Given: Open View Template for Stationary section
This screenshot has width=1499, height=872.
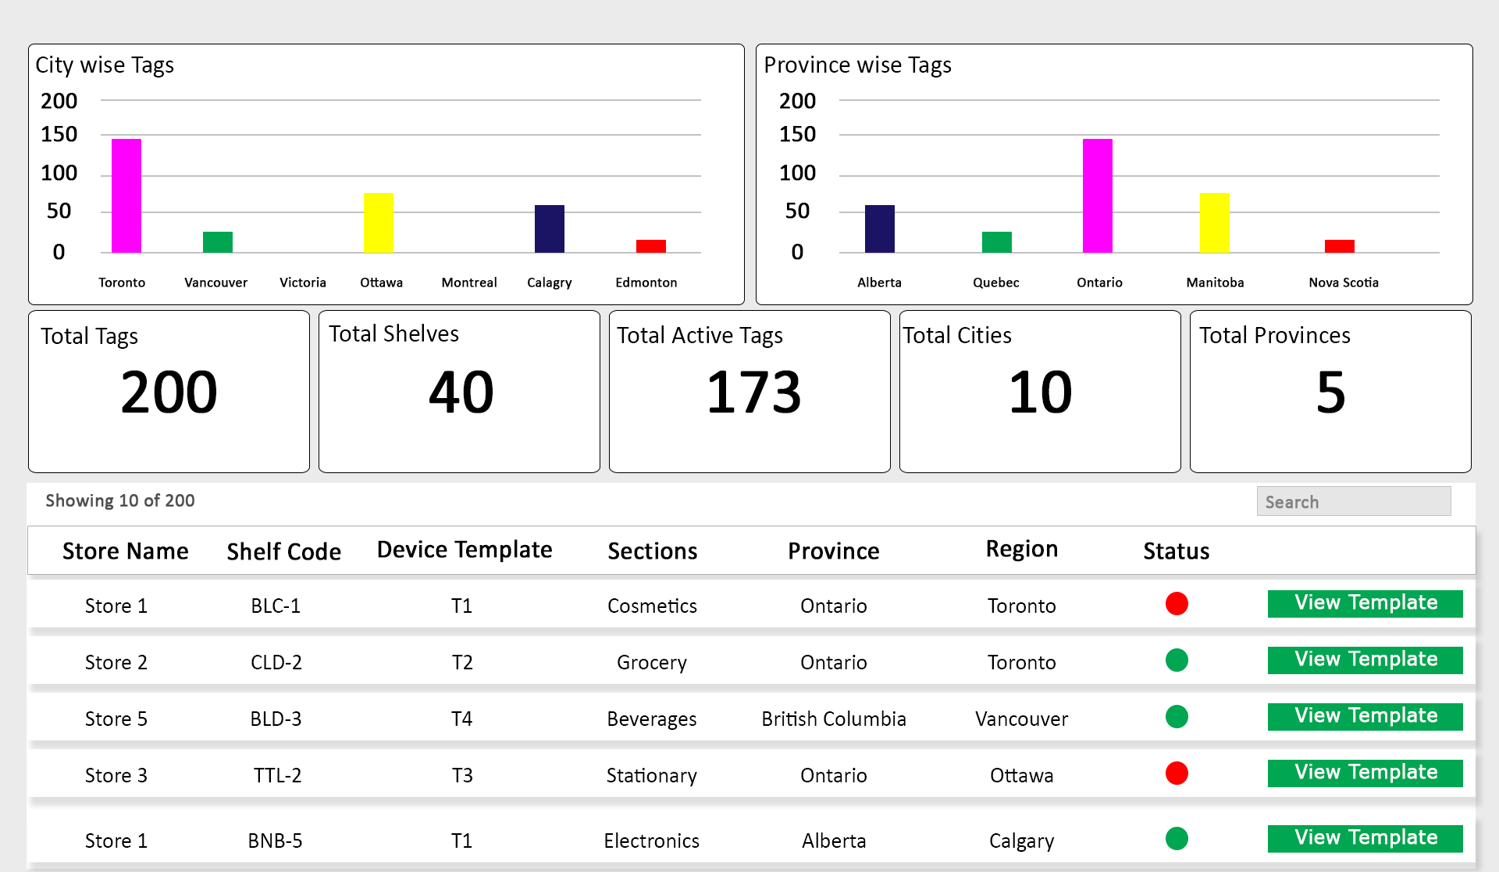Looking at the screenshot, I should [1365, 773].
